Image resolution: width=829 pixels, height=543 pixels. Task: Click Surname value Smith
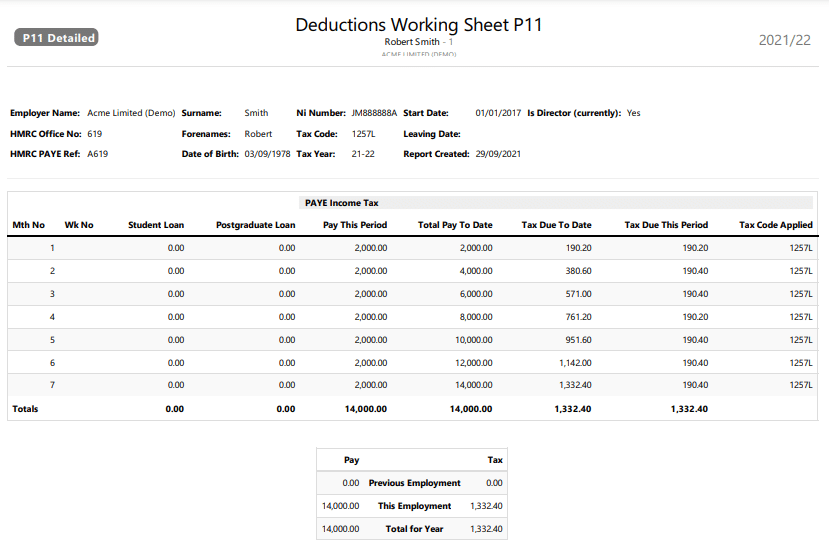[256, 113]
